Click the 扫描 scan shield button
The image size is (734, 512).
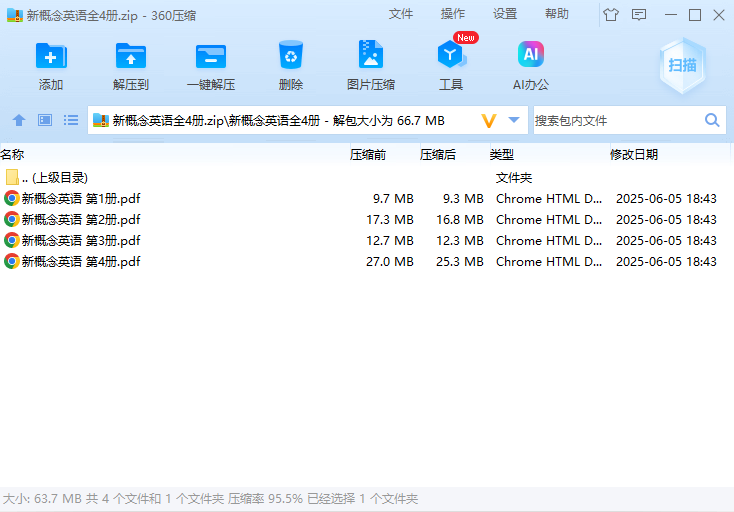pos(683,66)
